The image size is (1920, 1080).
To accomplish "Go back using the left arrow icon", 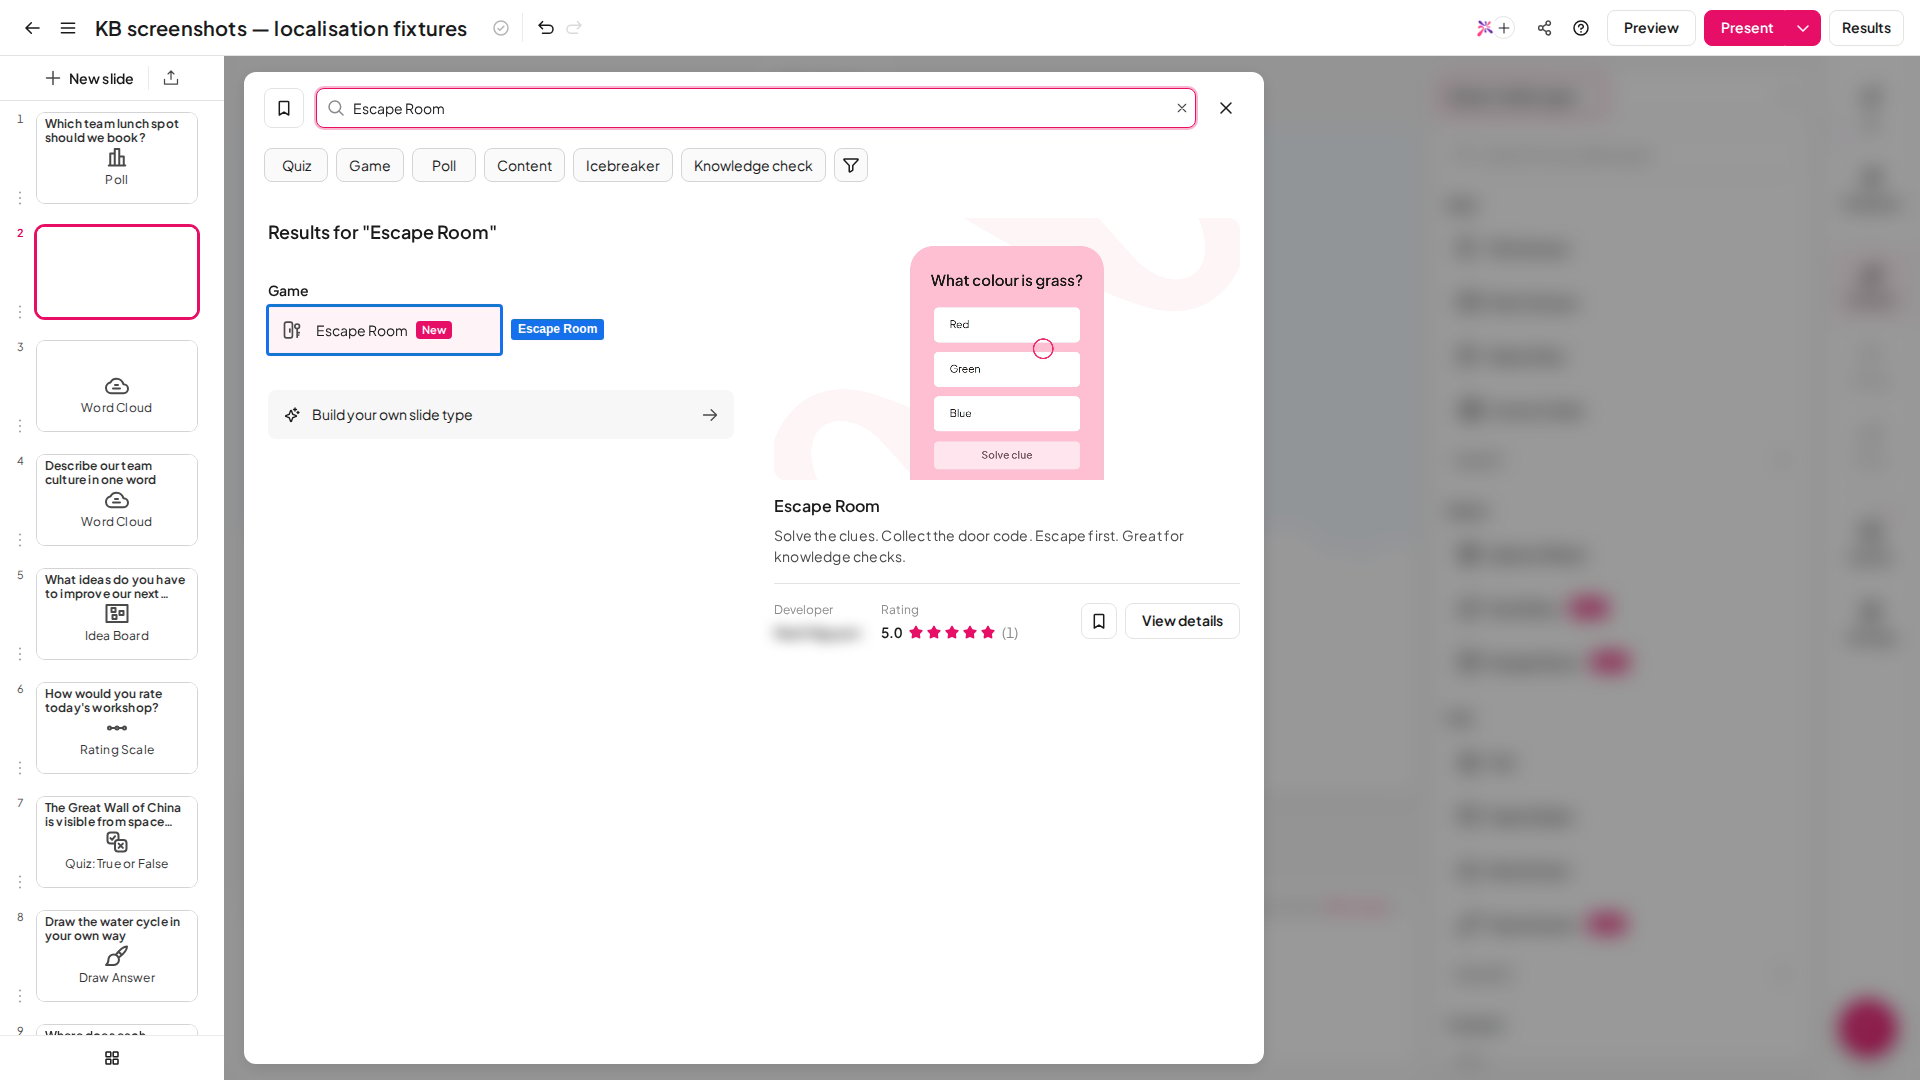I will [x=32, y=28].
